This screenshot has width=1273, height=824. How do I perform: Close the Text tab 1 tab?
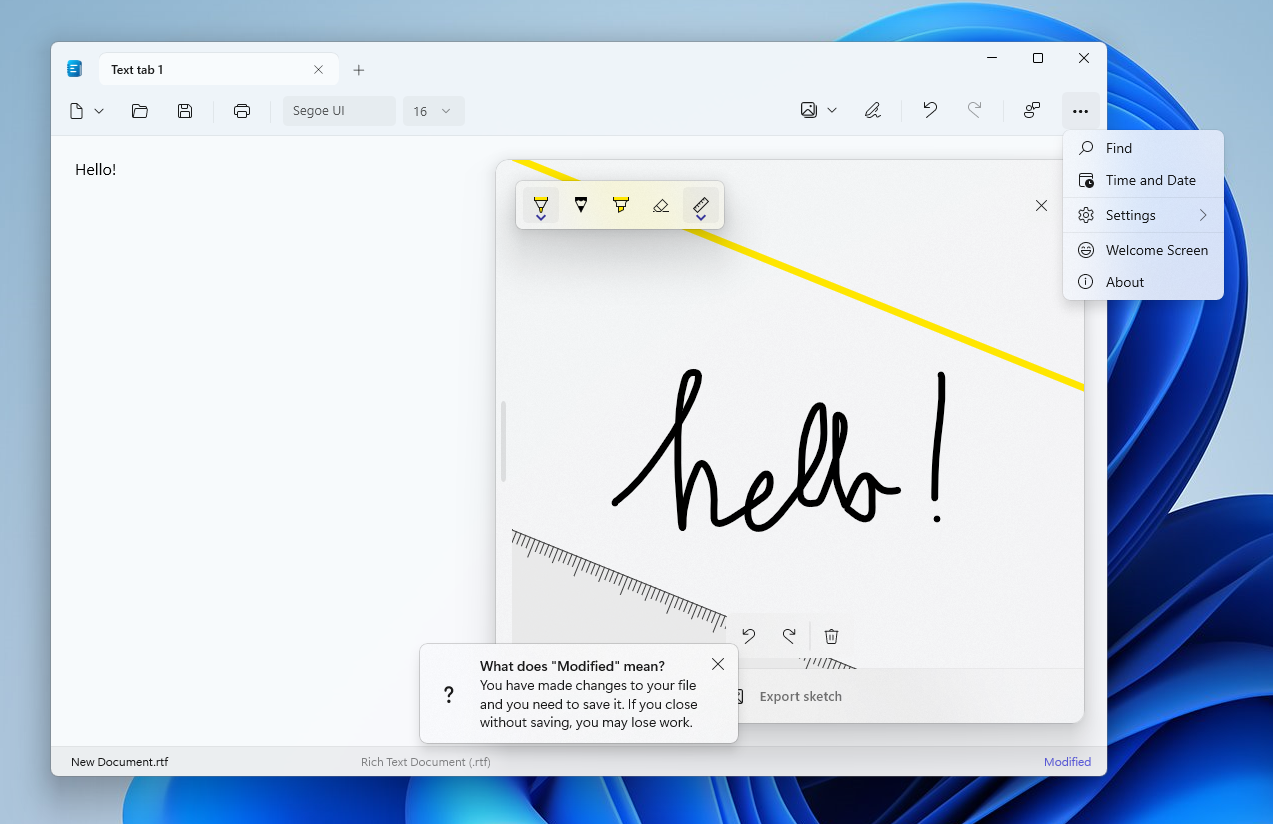[x=318, y=70]
